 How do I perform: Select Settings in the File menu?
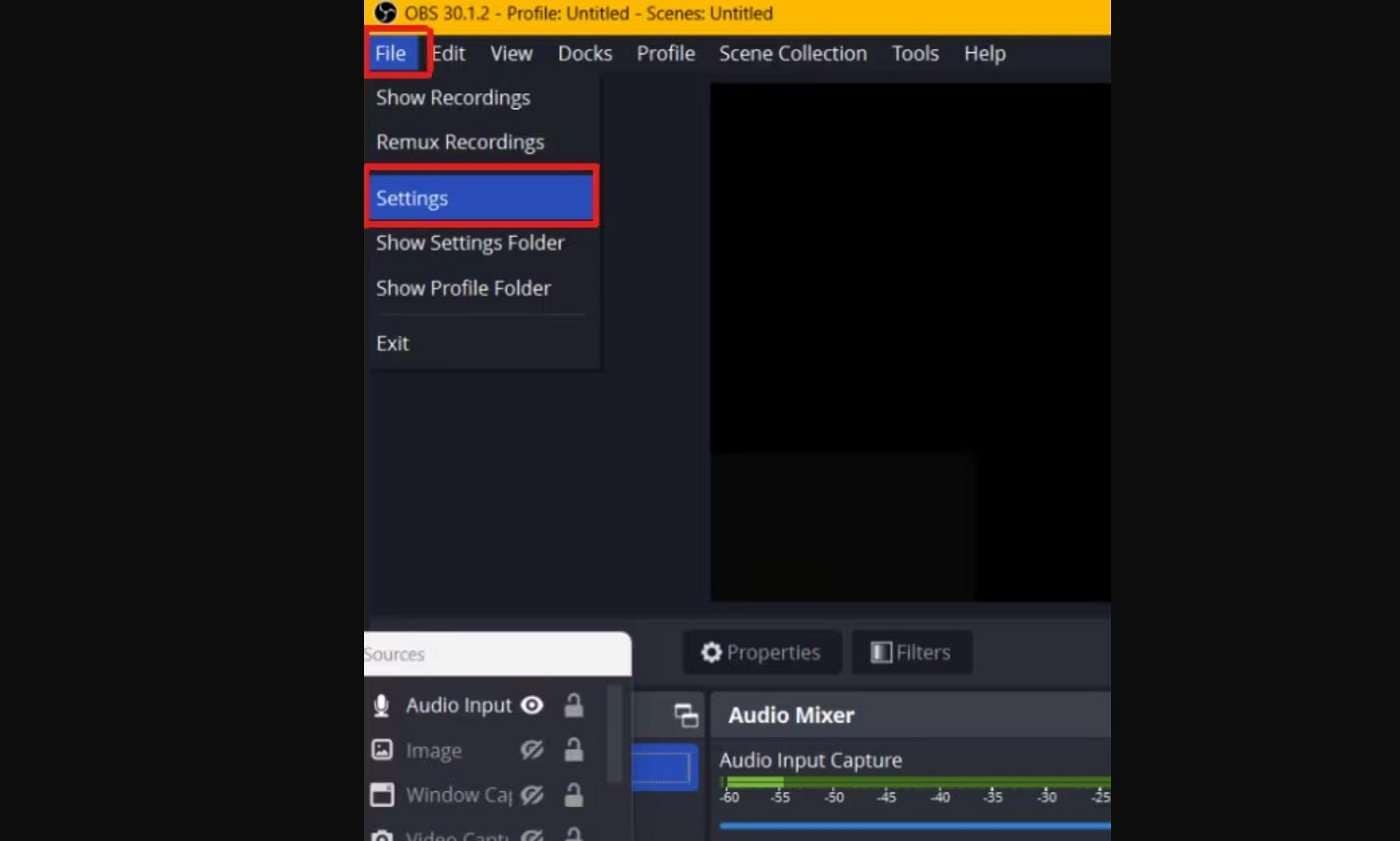(x=483, y=198)
